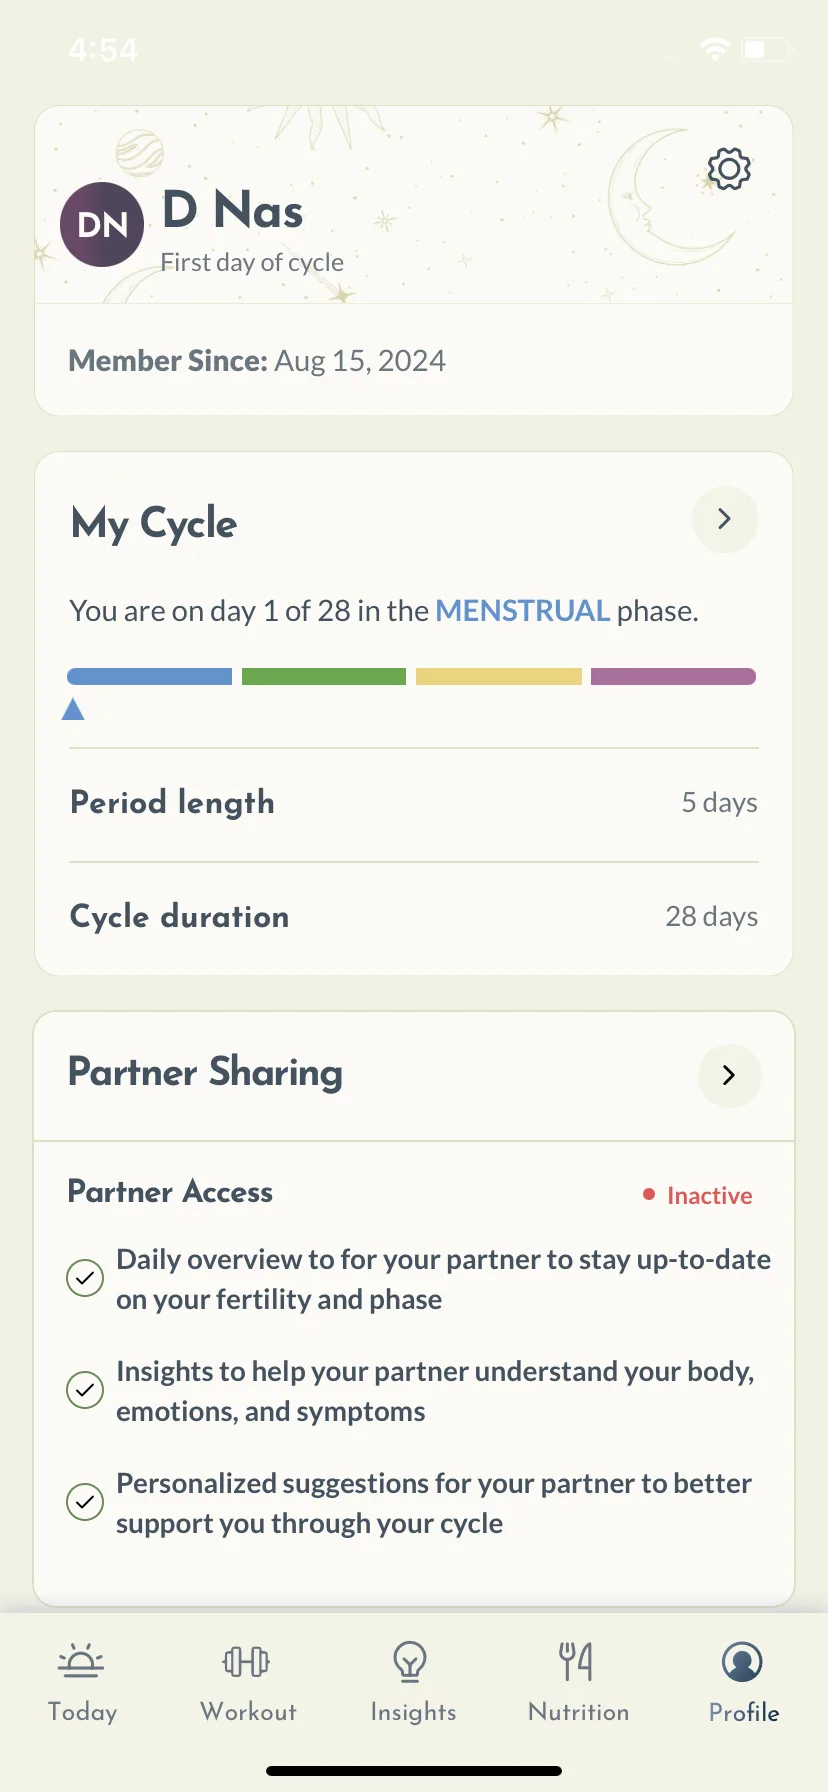Open settings via the gear icon
Viewport: 828px width, 1792px height.
tap(729, 169)
